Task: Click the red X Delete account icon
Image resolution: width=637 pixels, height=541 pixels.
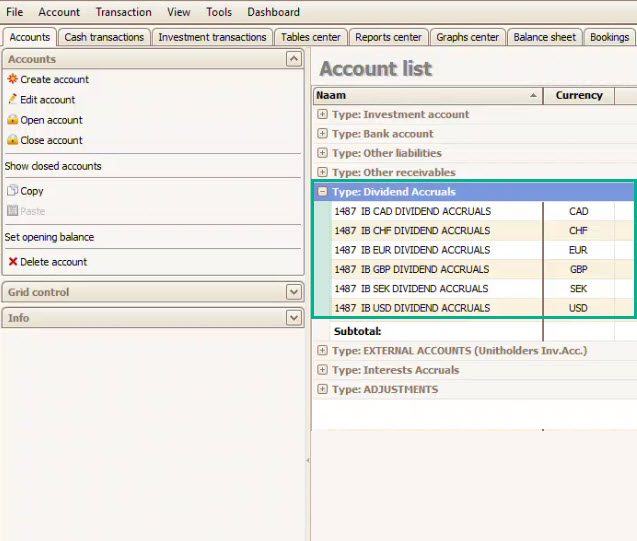Action: (12, 262)
